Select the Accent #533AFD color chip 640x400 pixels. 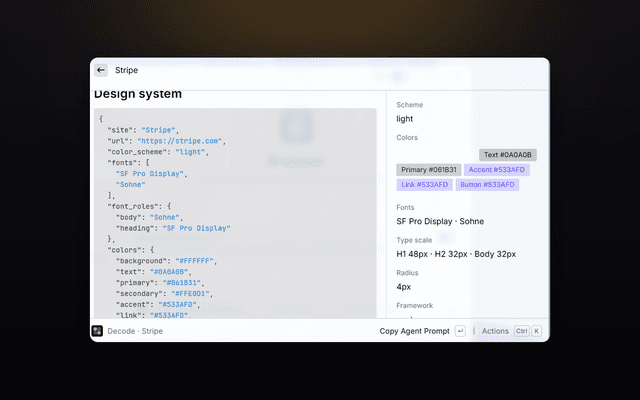coord(497,170)
